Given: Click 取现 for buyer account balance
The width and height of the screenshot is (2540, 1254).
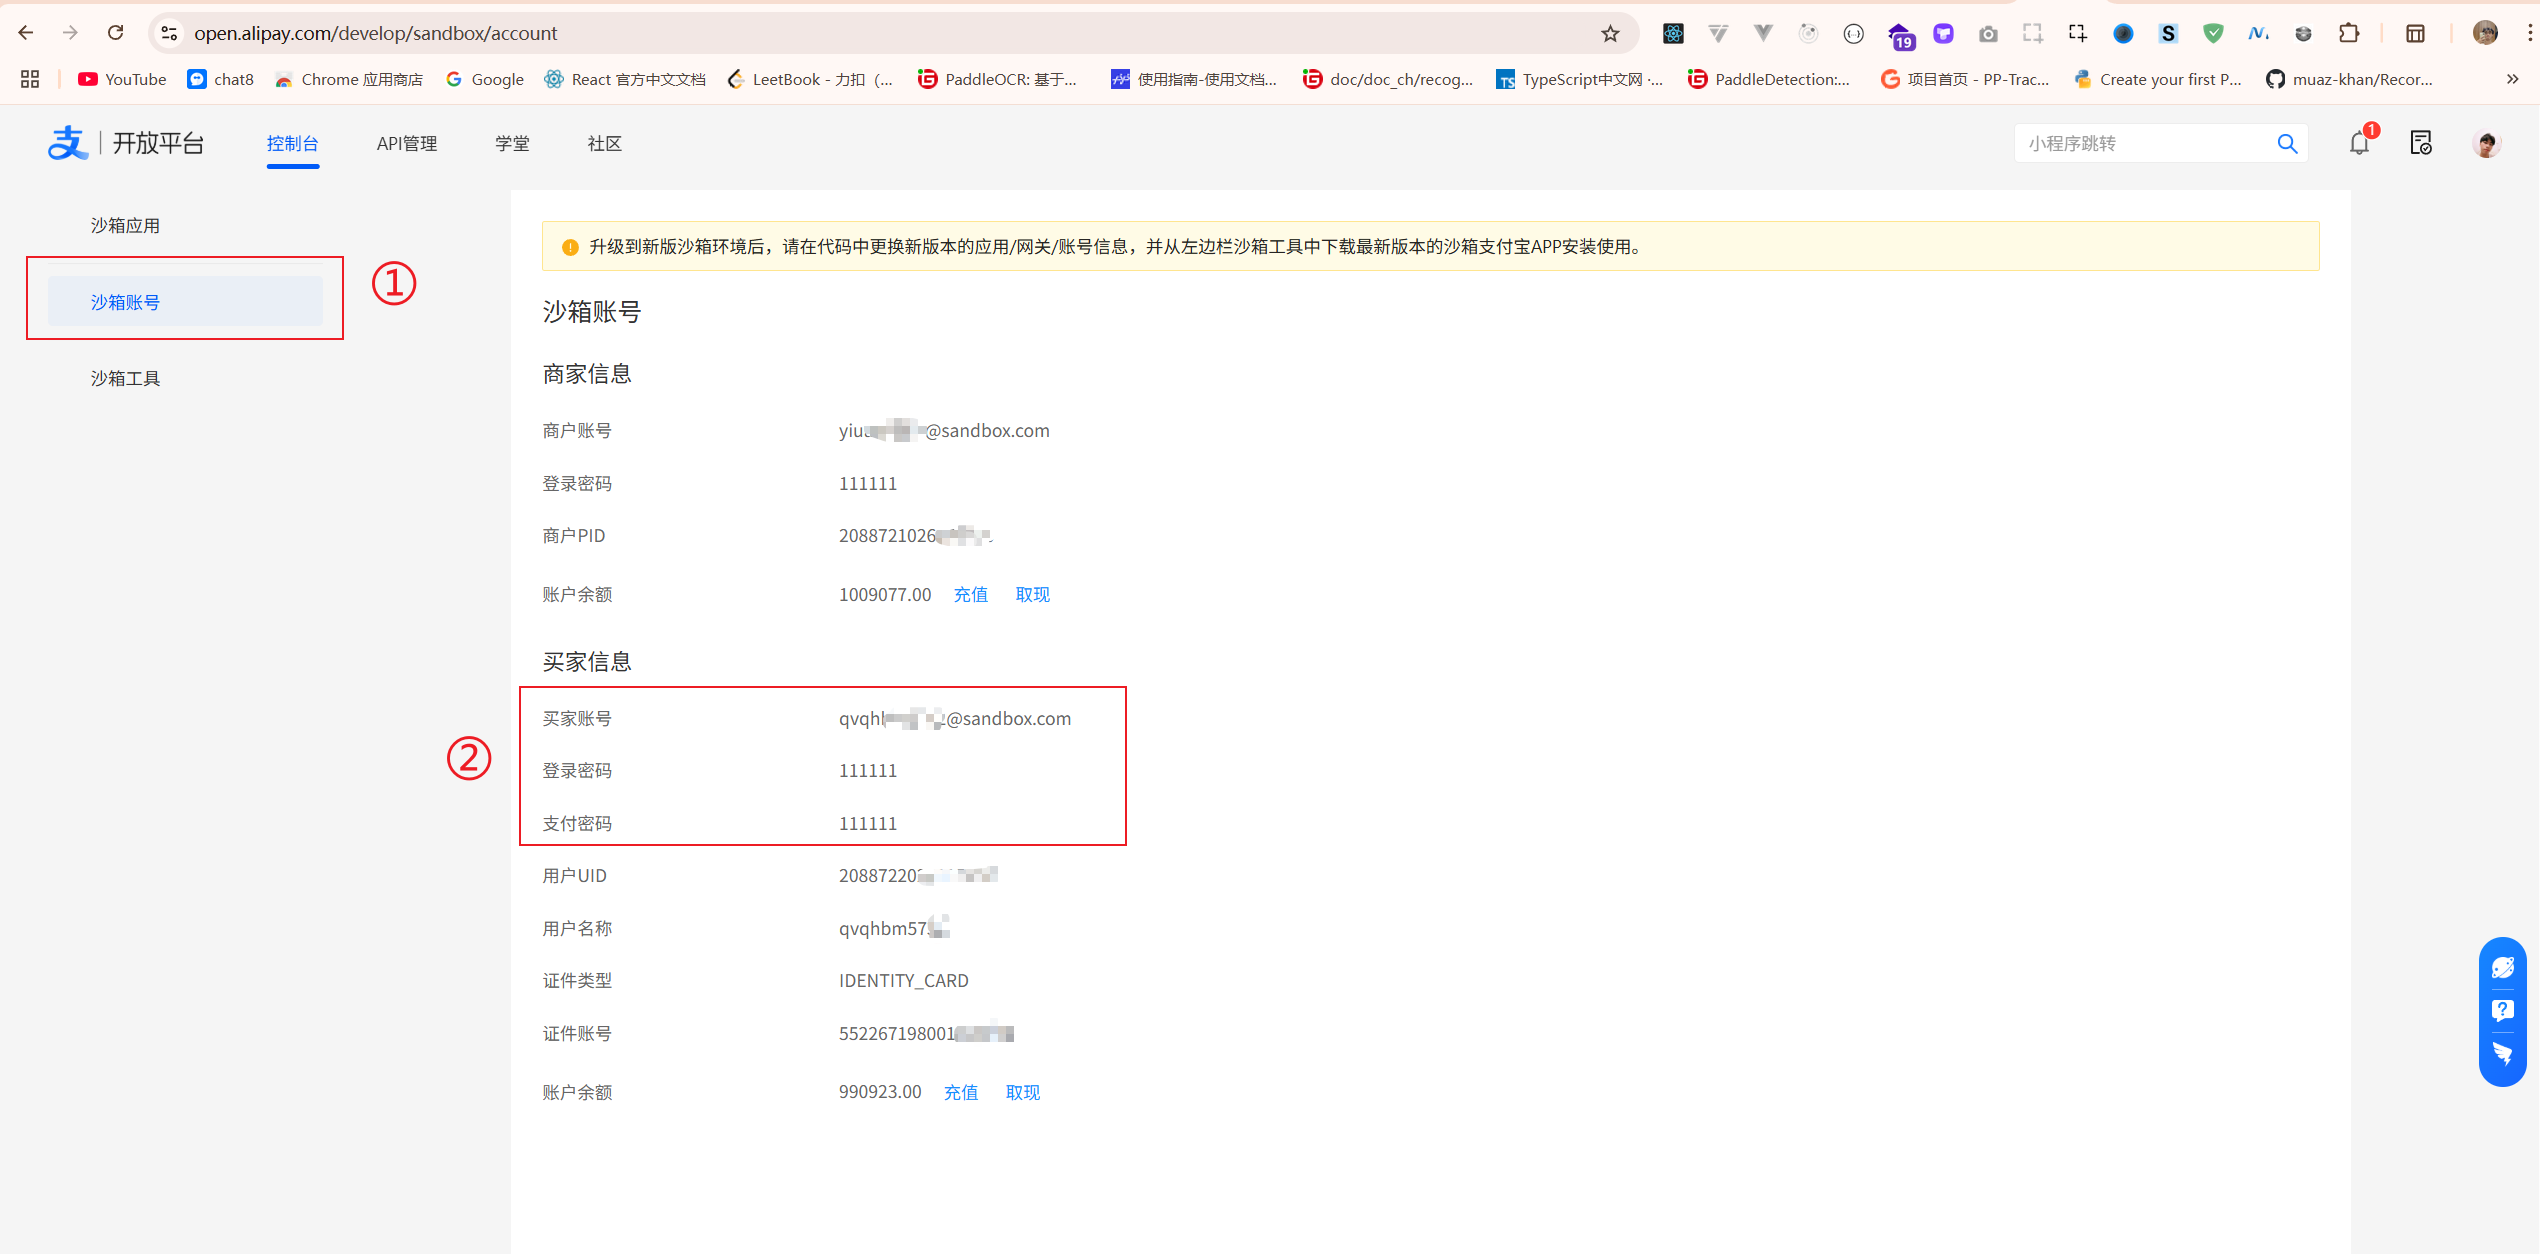Looking at the screenshot, I should (1023, 1092).
